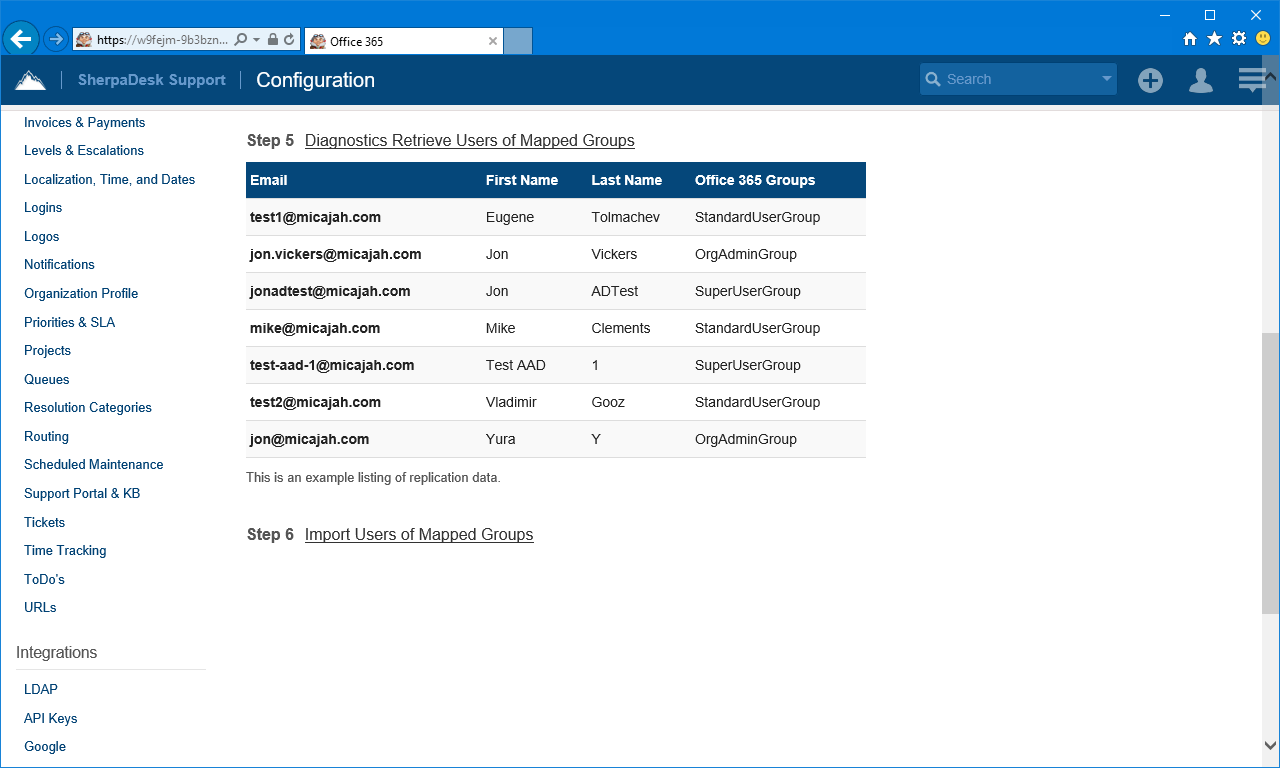Click the hamburger menu icon top right
The height and width of the screenshot is (768, 1280).
(1251, 78)
